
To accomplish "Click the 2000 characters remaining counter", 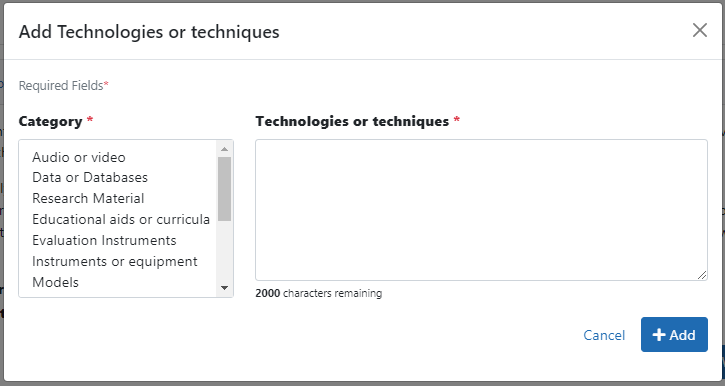I will (x=319, y=293).
